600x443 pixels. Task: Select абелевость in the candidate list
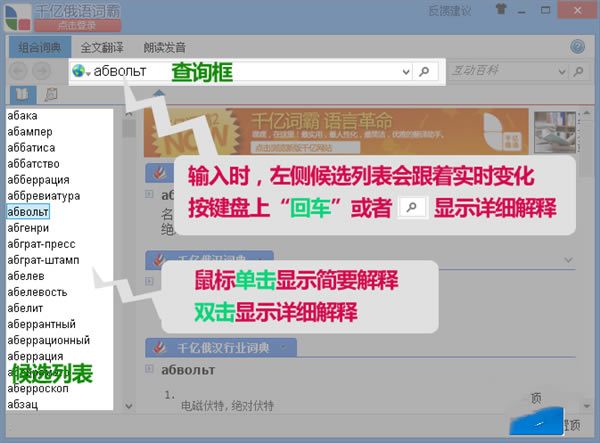[x=37, y=292]
